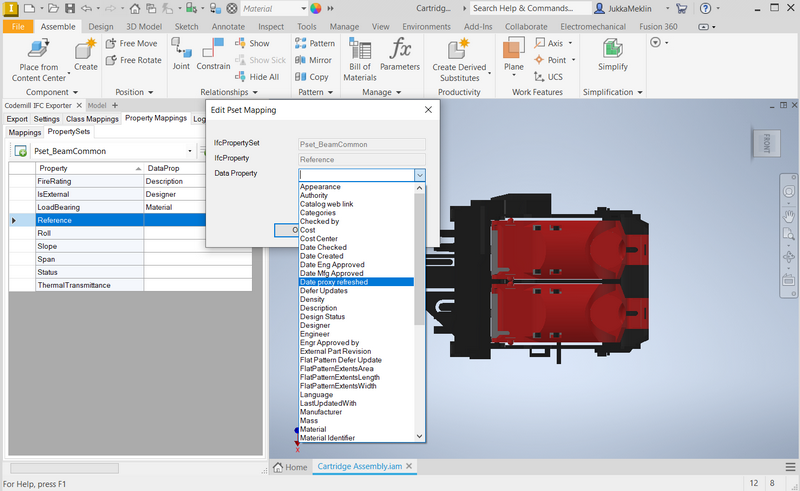Click the Free Rotate tool
Image resolution: width=800 pixels, height=491 pixels.
pyautogui.click(x=133, y=60)
